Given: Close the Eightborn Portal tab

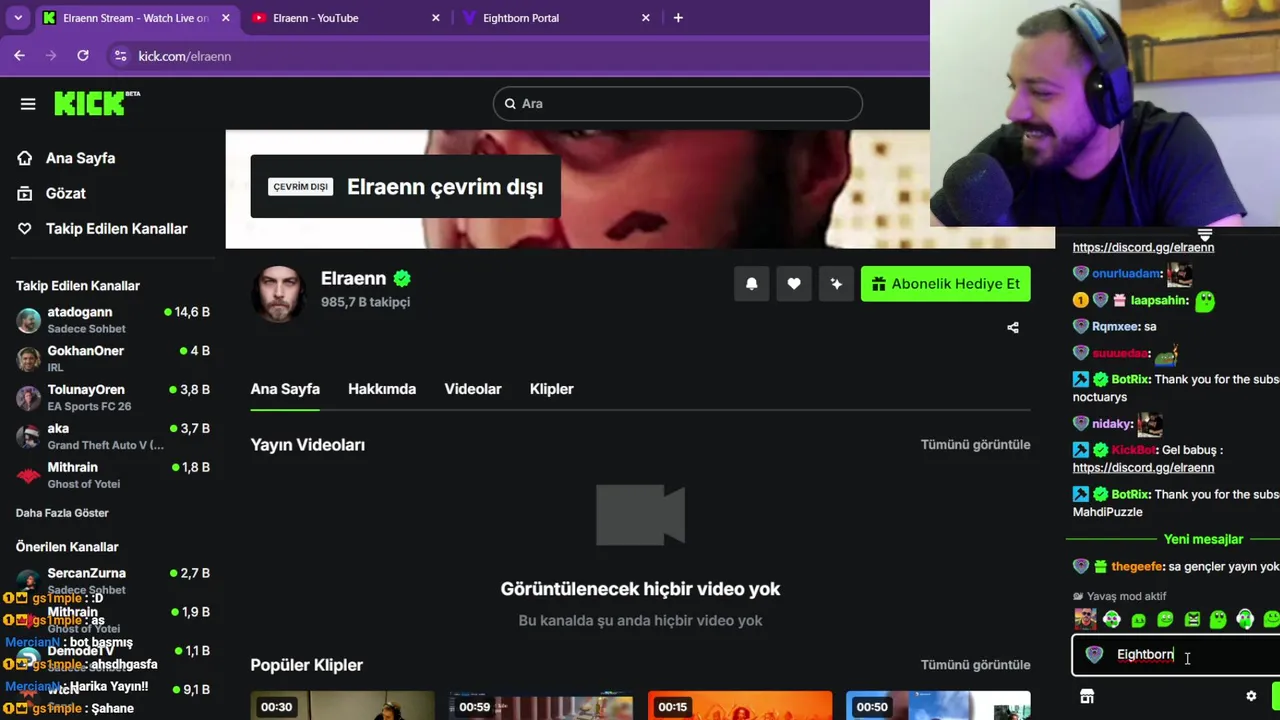Looking at the screenshot, I should [646, 18].
